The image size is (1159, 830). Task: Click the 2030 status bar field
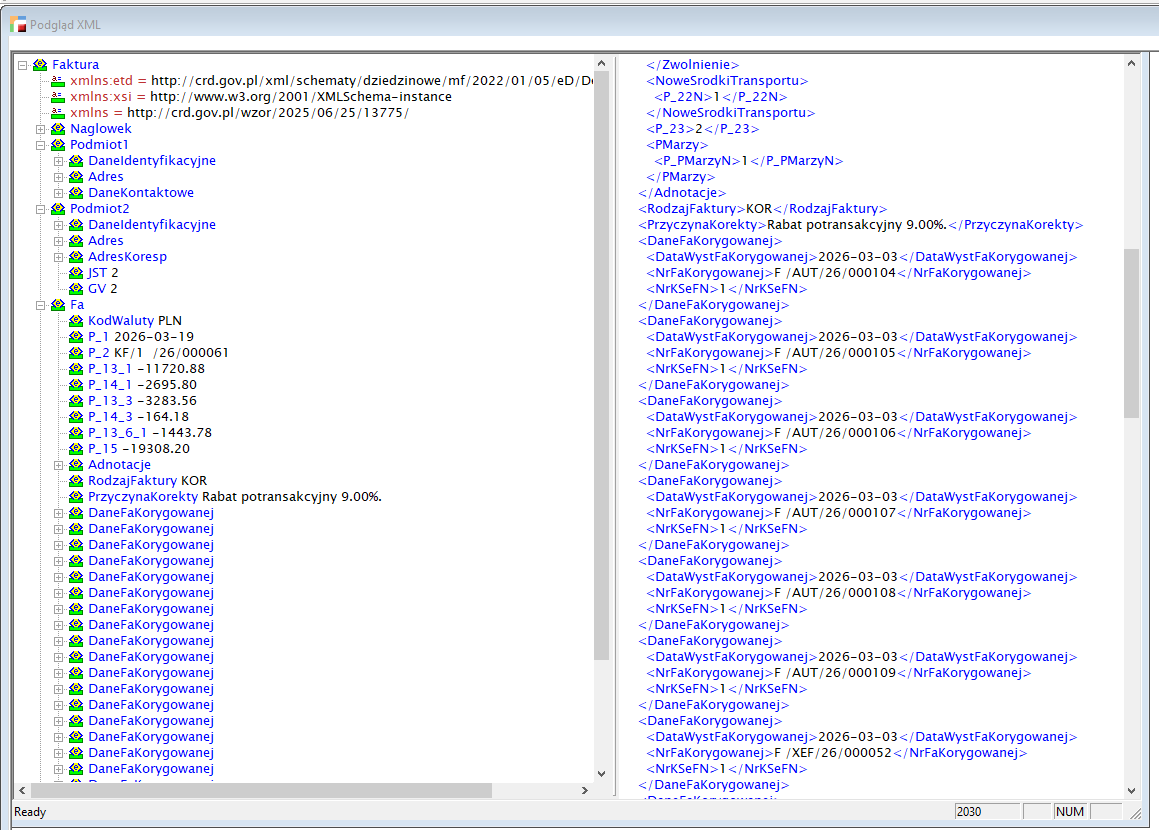(985, 812)
